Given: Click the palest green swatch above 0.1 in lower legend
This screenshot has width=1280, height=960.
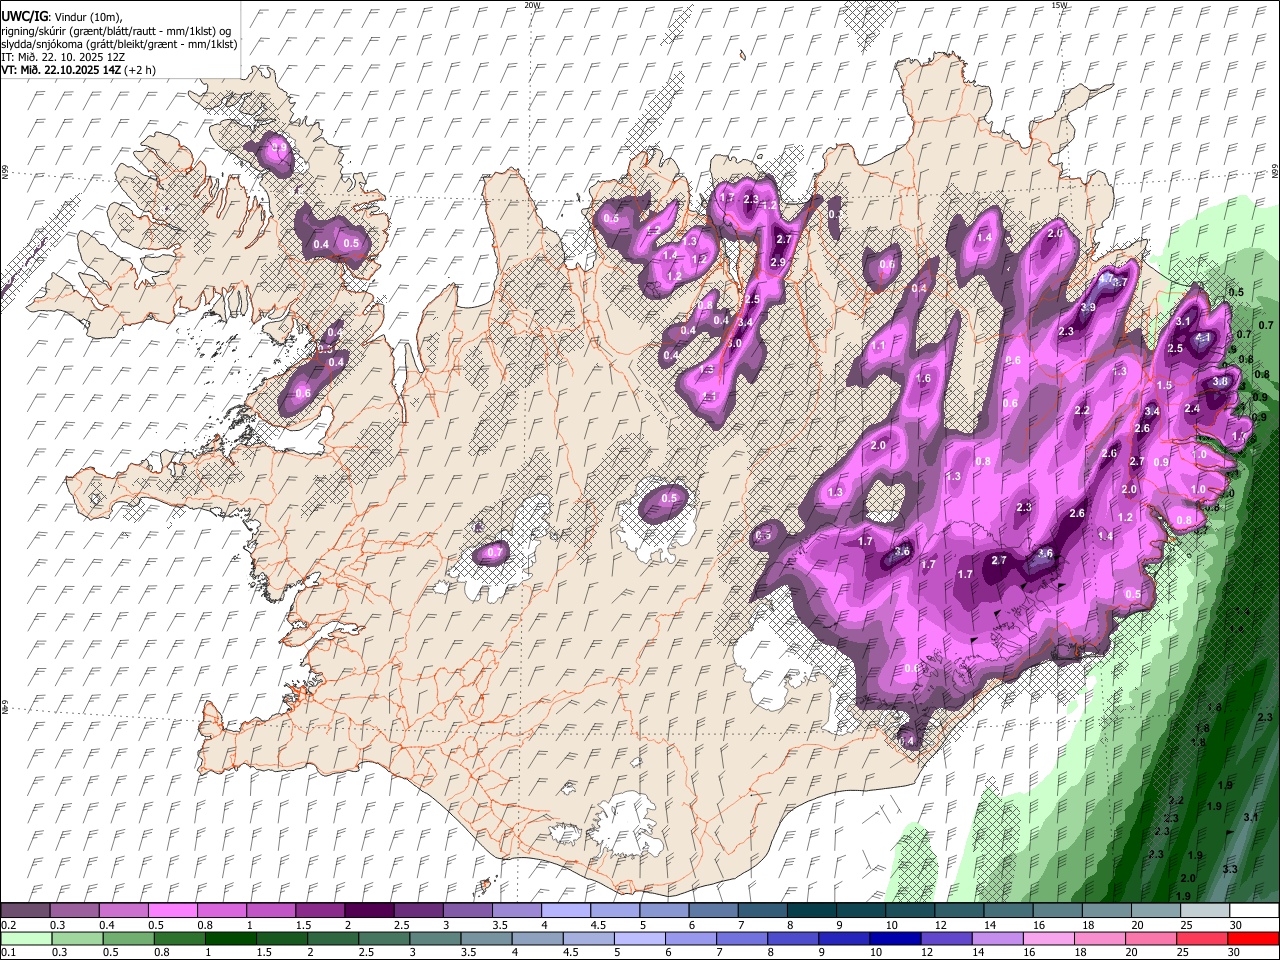Looking at the screenshot, I should click(x=26, y=938).
